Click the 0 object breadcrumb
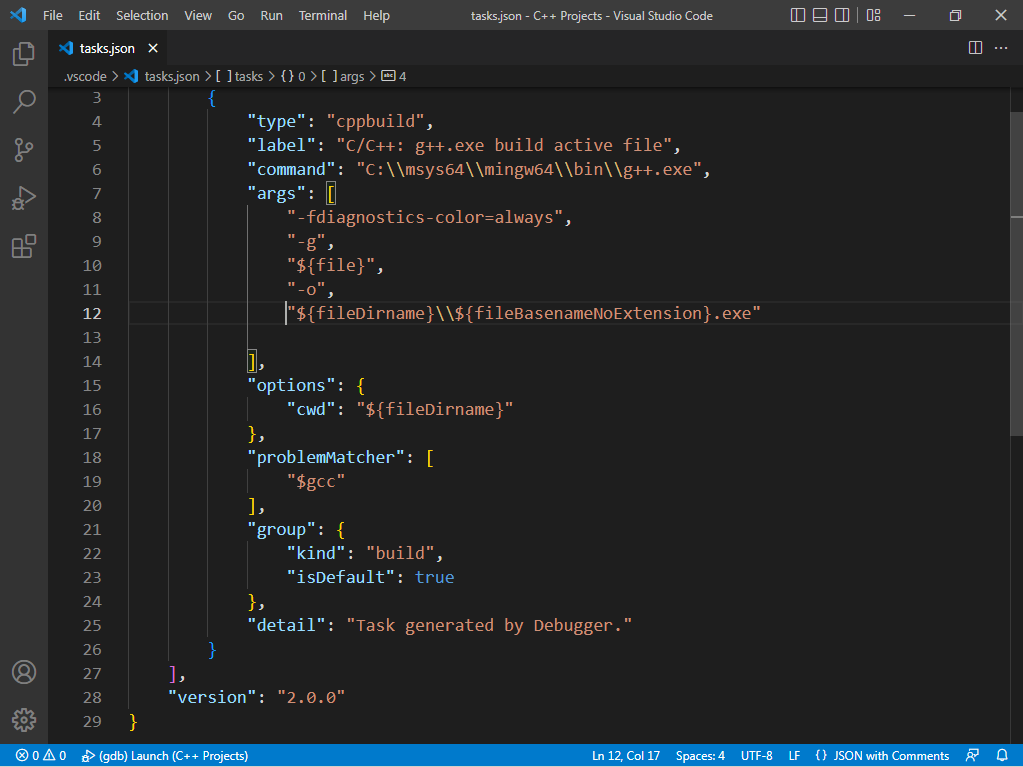This screenshot has height=767, width=1023. (293, 76)
